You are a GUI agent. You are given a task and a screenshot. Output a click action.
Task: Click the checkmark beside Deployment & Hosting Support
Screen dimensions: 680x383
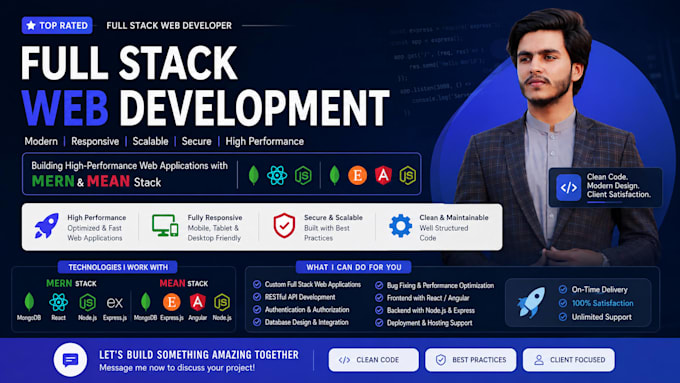pos(379,323)
